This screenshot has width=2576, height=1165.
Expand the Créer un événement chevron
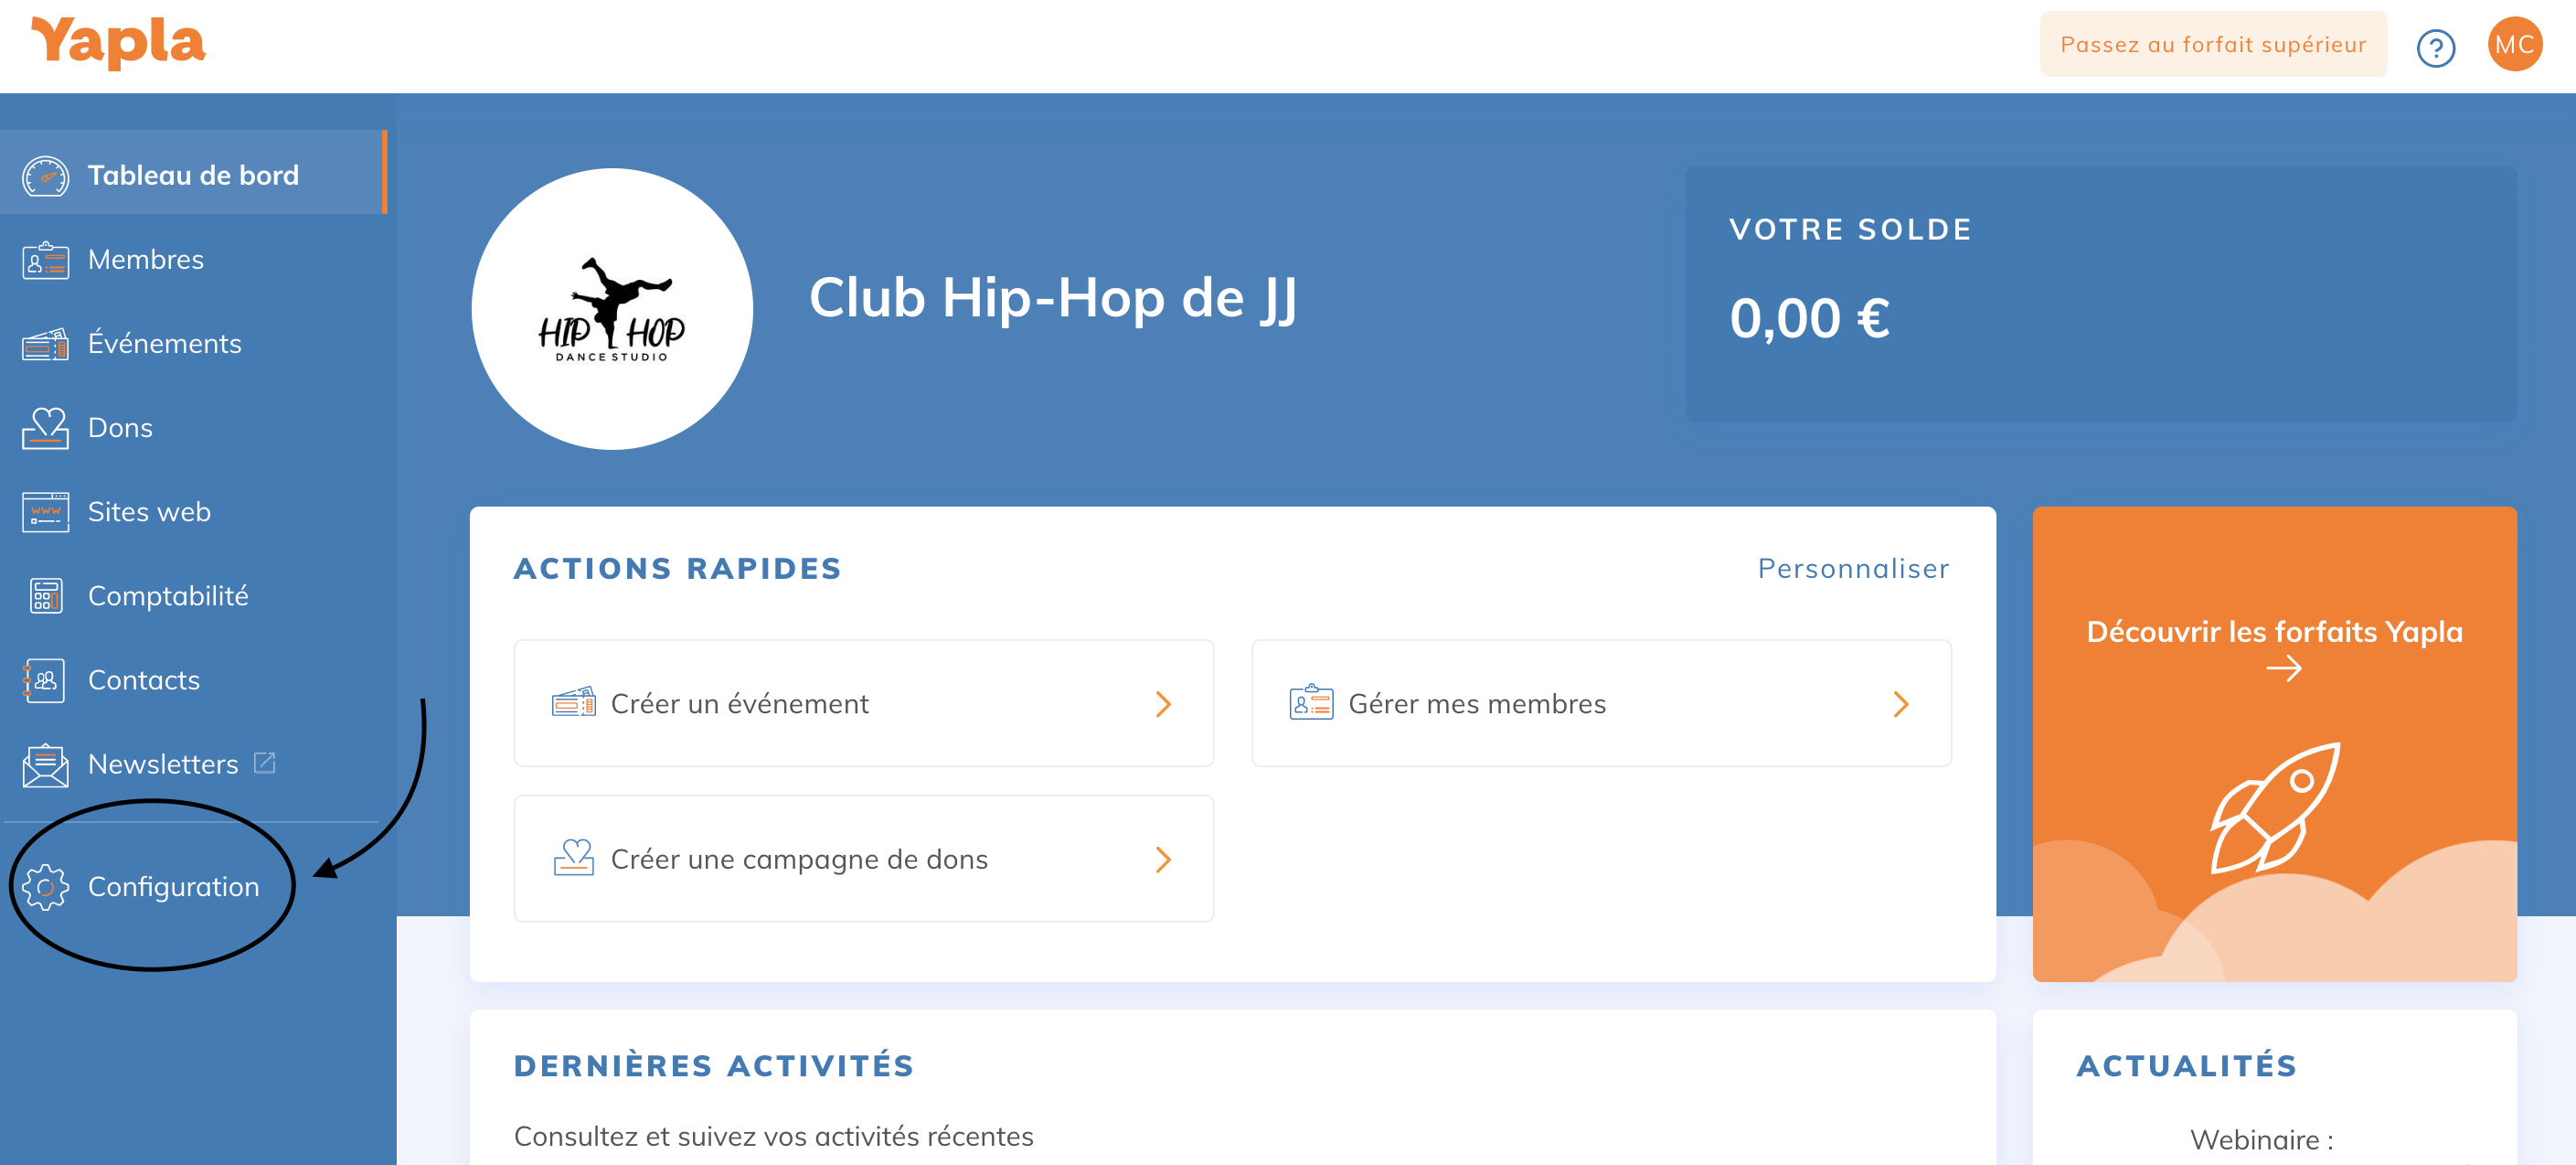[x=1163, y=704]
